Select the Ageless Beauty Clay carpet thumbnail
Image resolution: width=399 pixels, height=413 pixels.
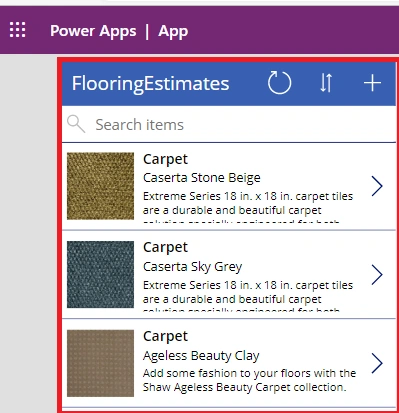(x=100, y=363)
